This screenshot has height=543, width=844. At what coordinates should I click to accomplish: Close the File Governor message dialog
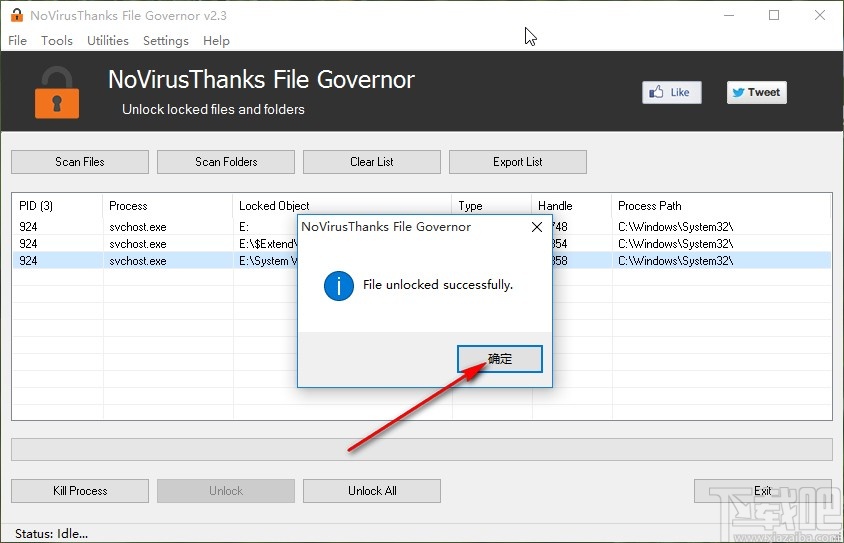click(537, 227)
